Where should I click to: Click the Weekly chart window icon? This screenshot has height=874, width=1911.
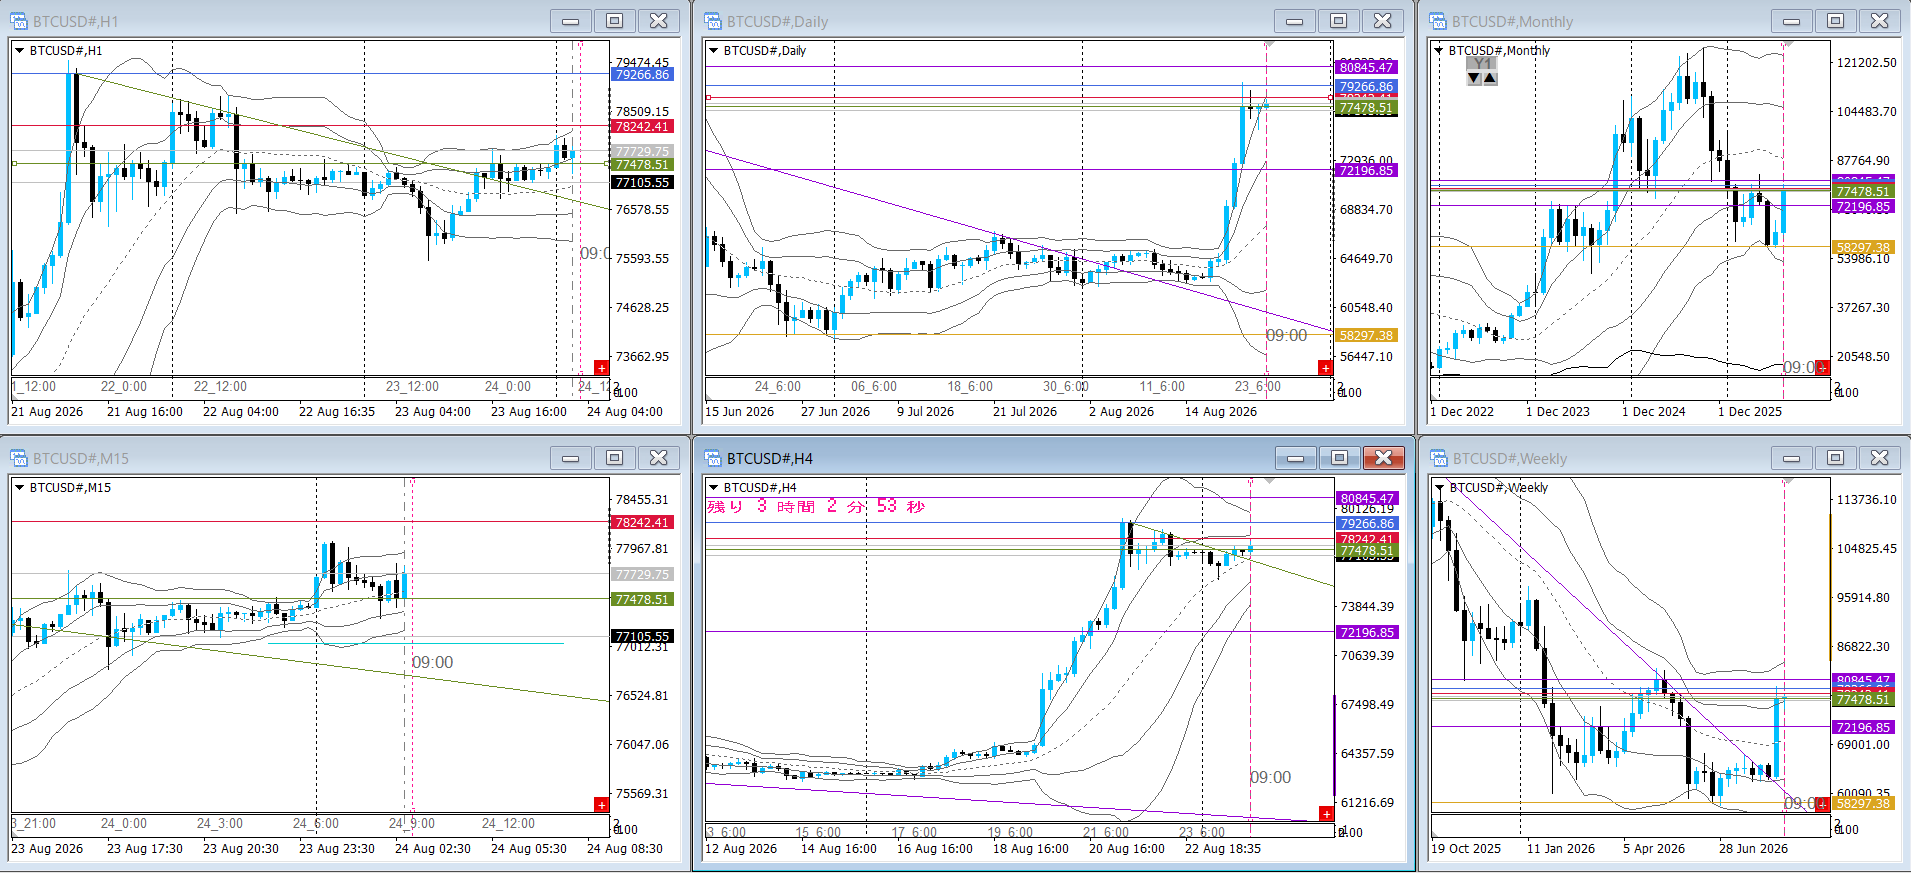point(1438,458)
